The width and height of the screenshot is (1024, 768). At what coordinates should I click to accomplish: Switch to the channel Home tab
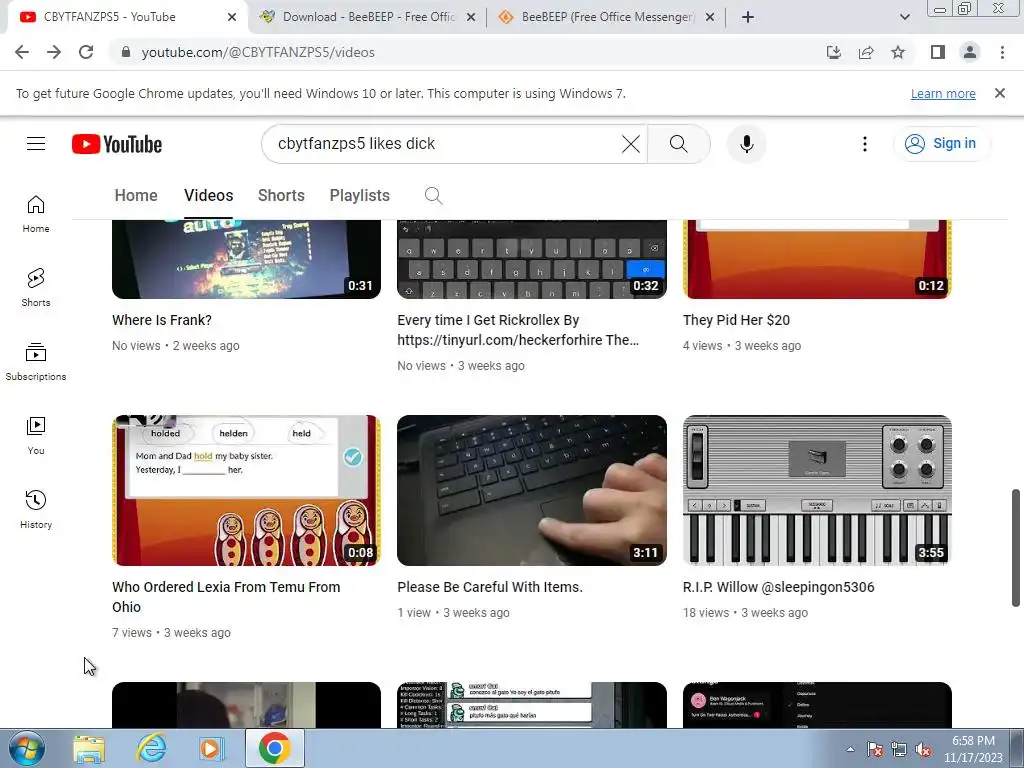click(136, 195)
